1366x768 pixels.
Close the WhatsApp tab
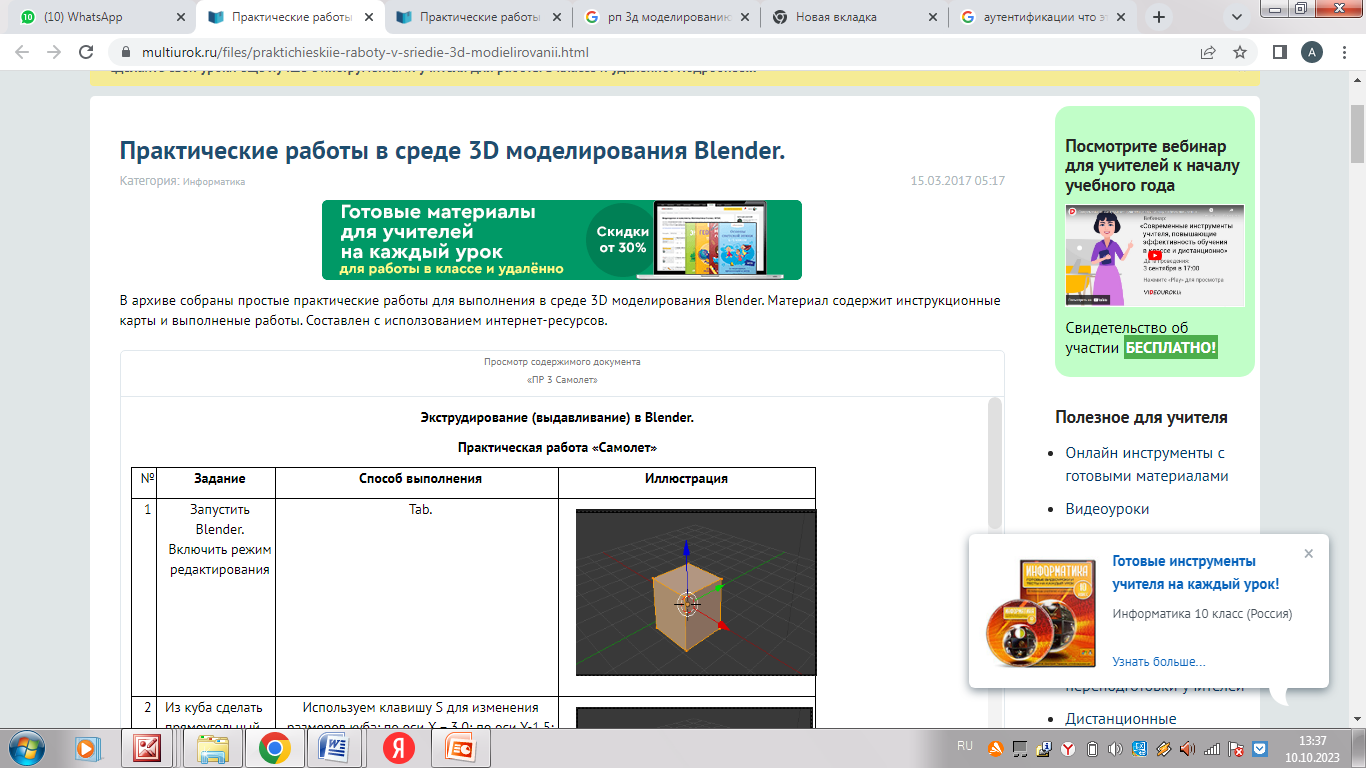point(180,17)
